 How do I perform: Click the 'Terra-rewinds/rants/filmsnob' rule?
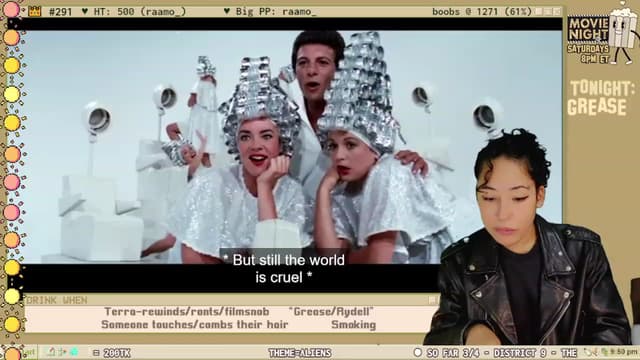pos(187,312)
